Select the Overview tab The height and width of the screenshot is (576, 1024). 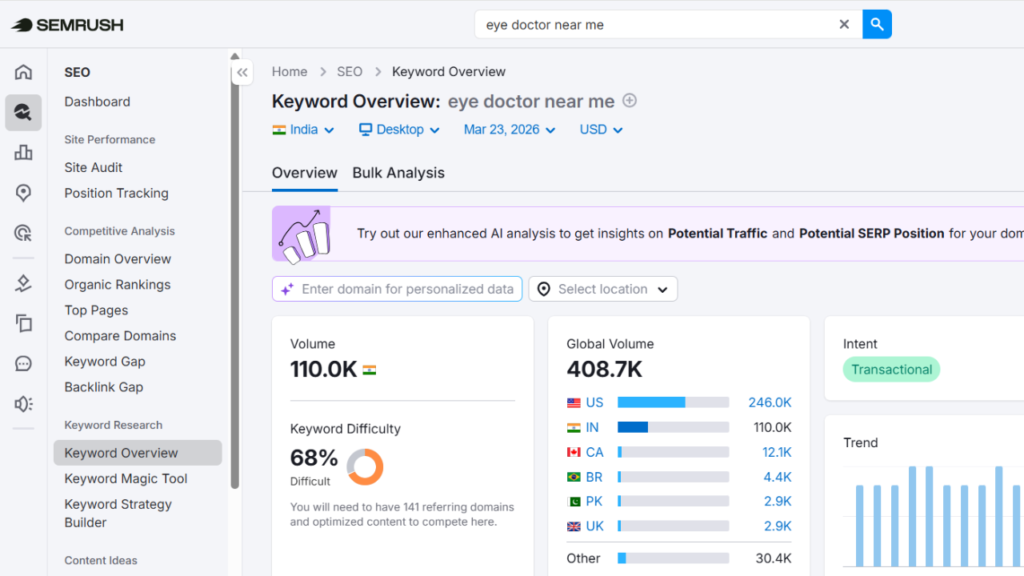pos(304,173)
